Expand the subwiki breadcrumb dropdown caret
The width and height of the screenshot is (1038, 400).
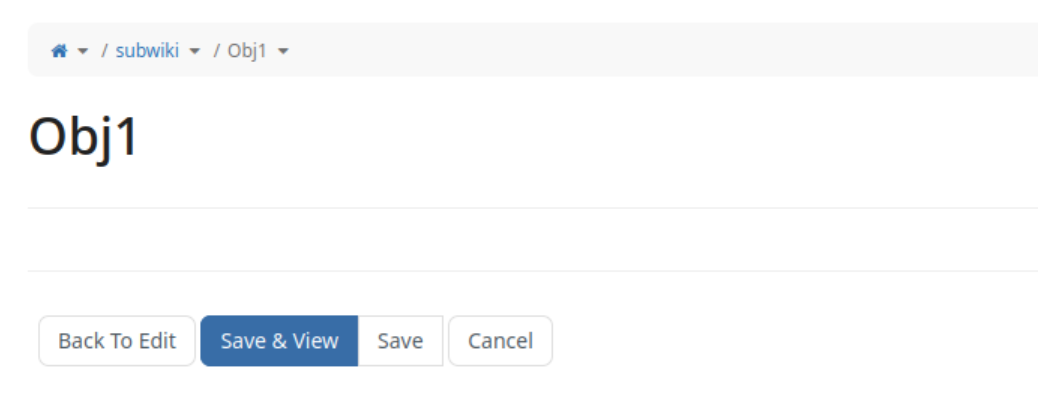tap(195, 51)
